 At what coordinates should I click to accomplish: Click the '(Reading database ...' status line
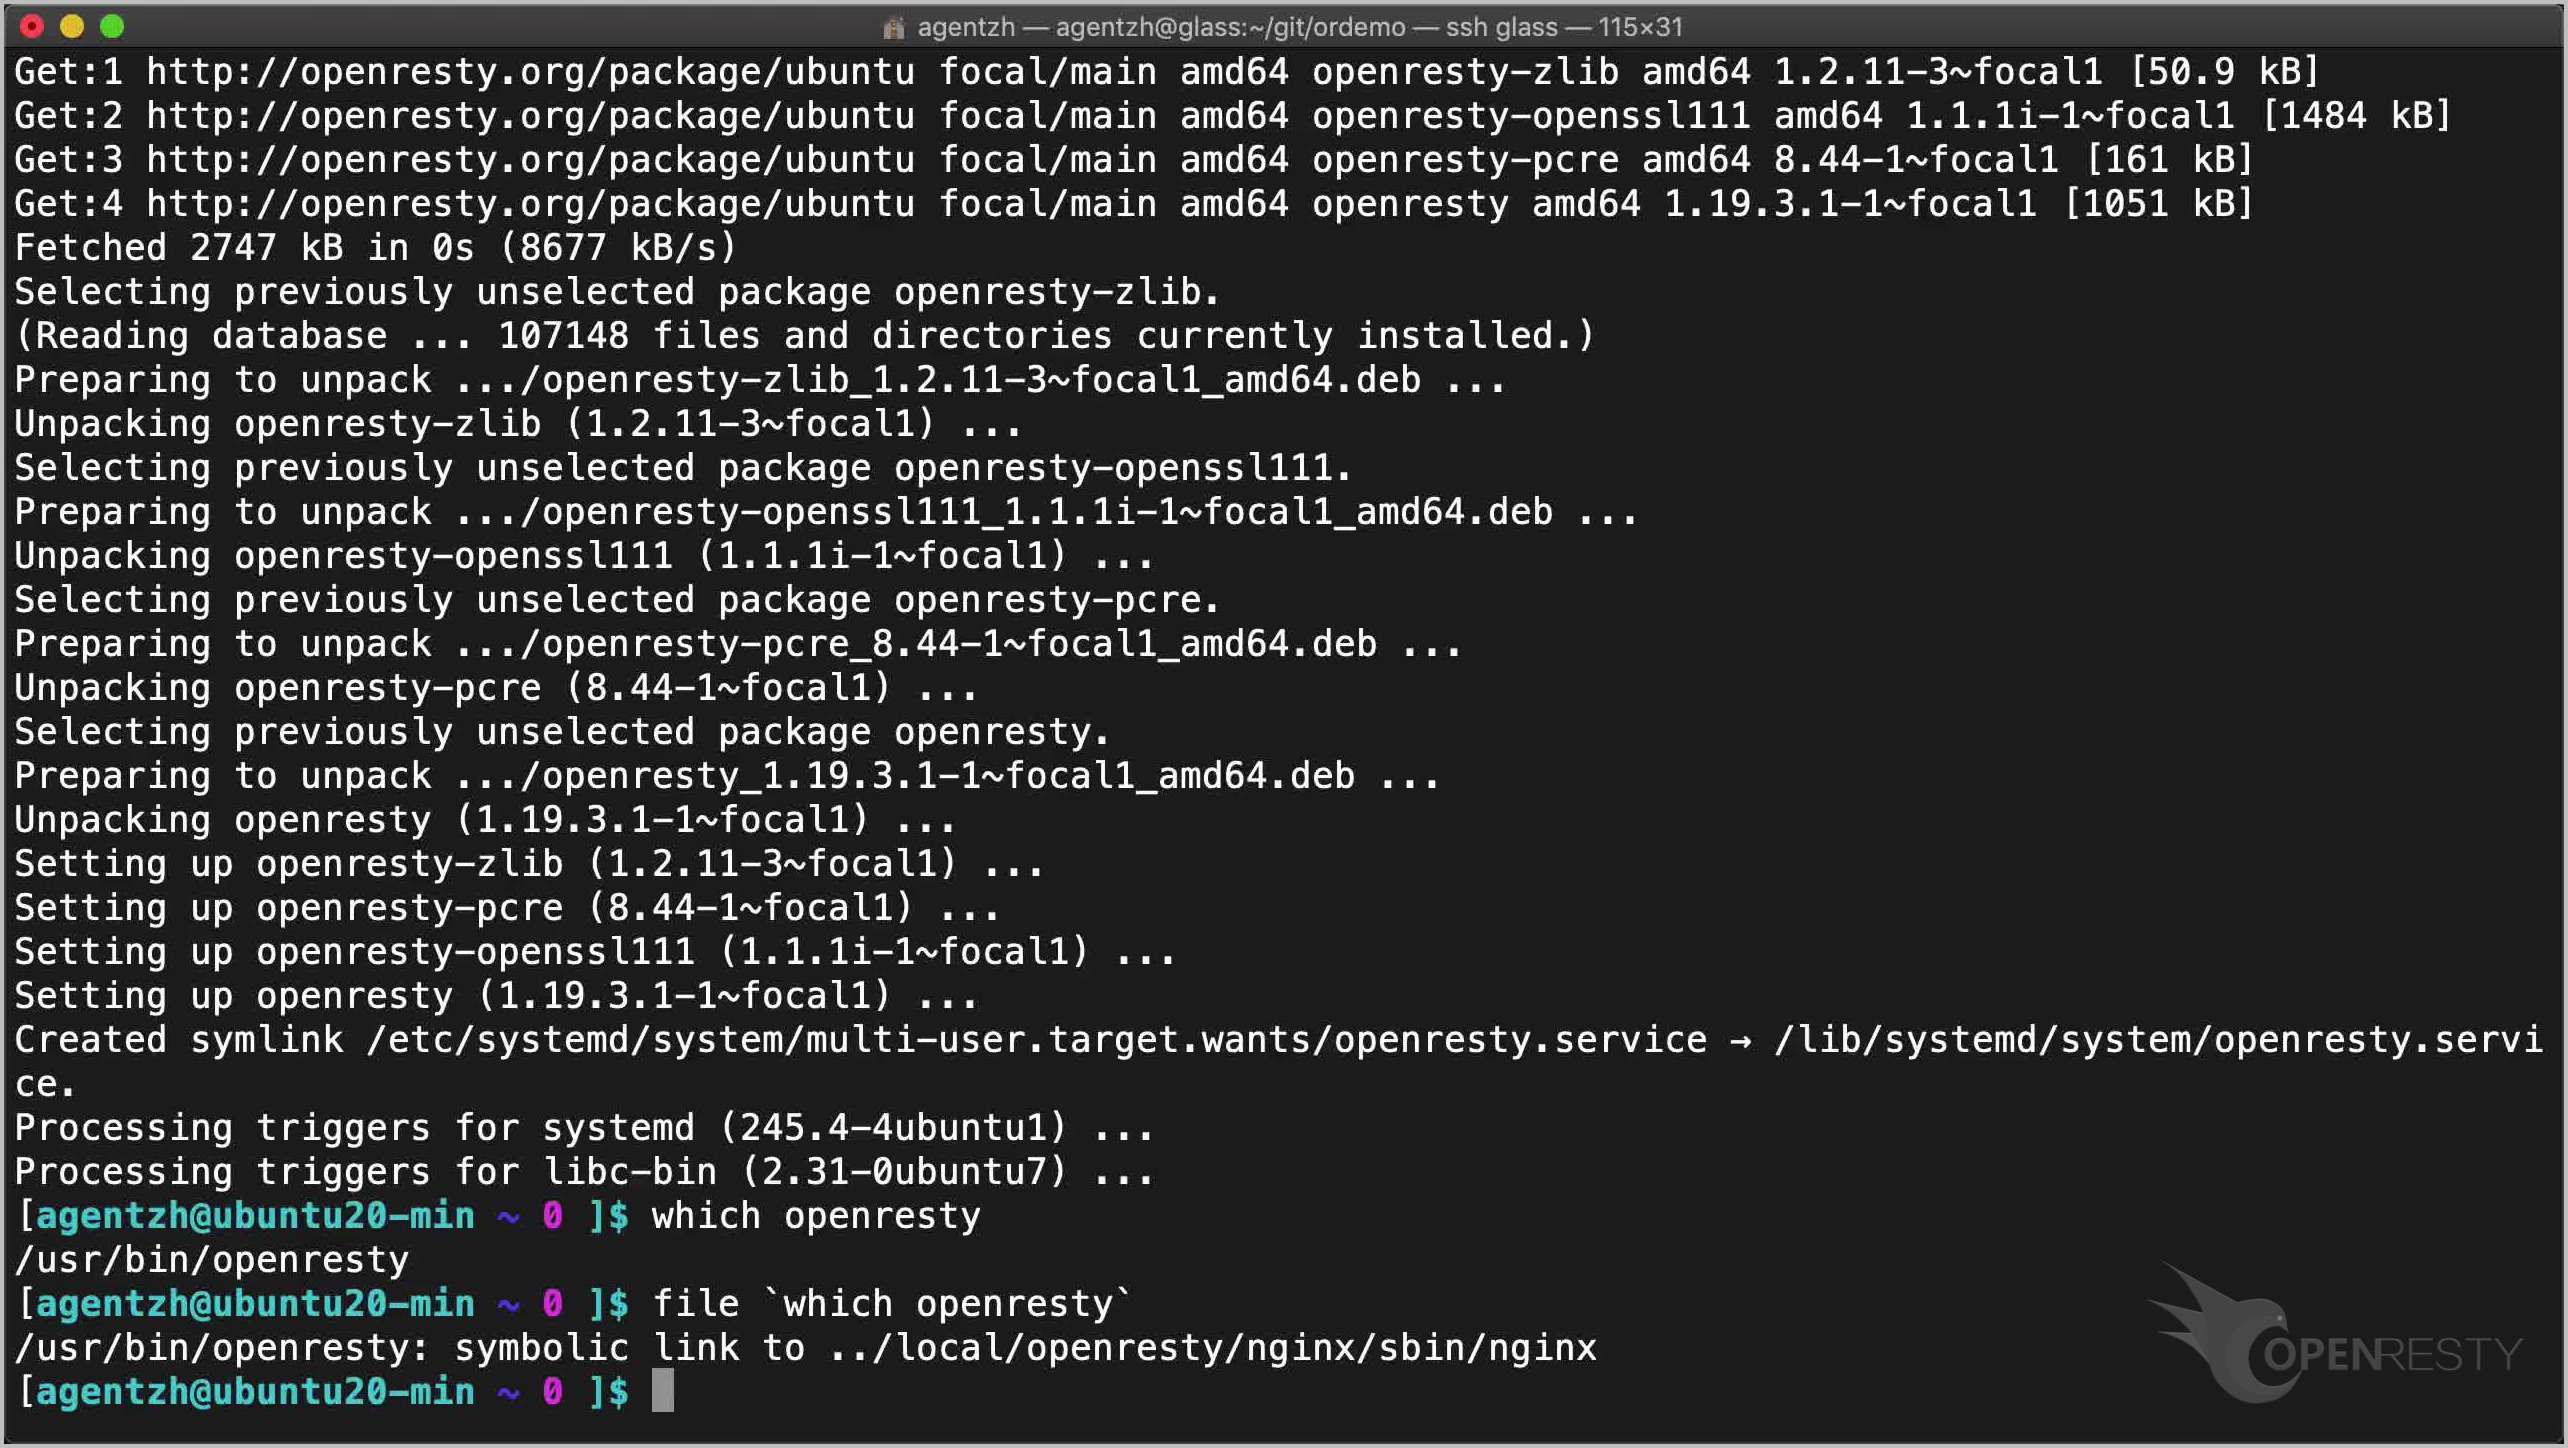tap(804, 336)
